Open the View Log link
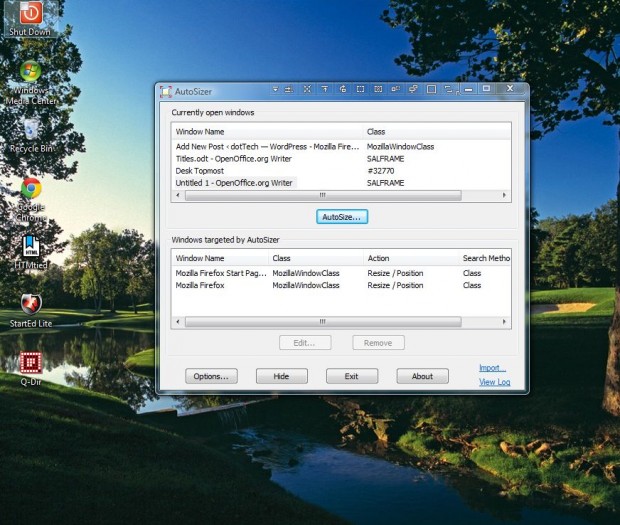 point(494,382)
